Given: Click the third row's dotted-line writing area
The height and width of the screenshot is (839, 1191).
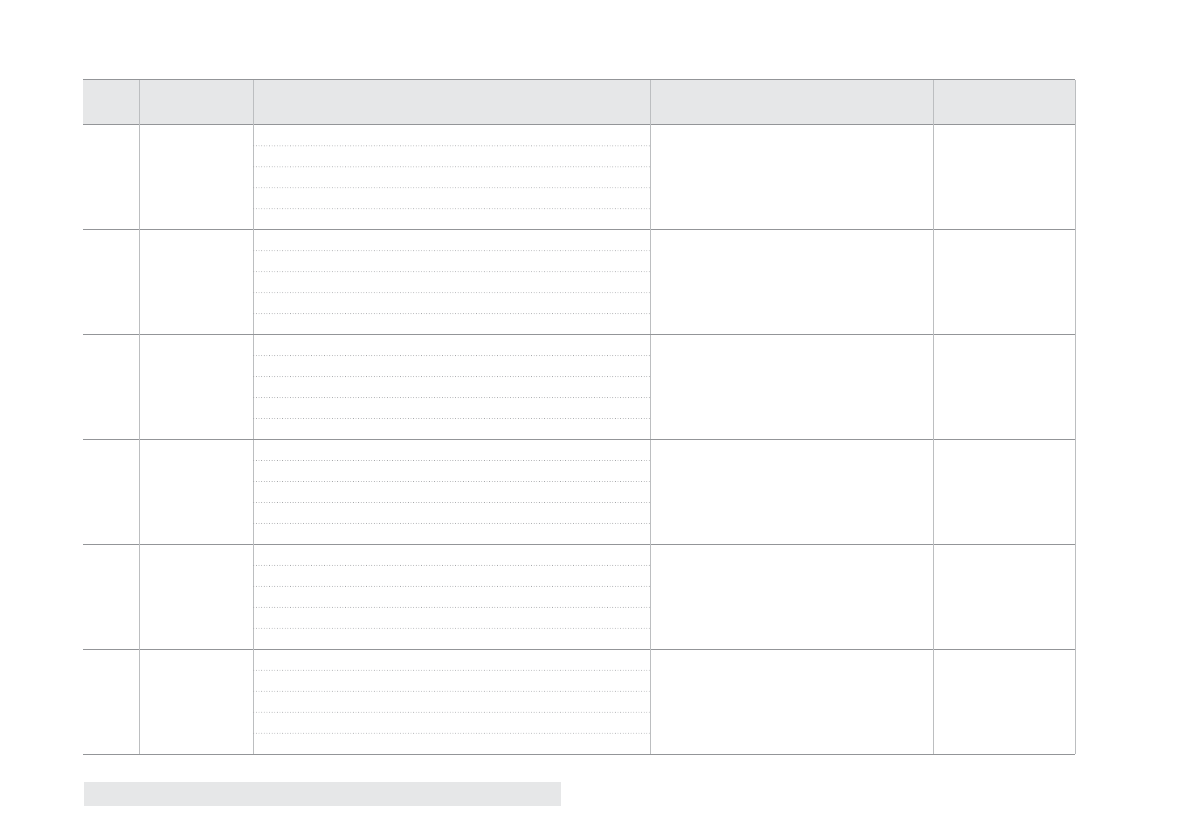Looking at the screenshot, I should 451,387.
